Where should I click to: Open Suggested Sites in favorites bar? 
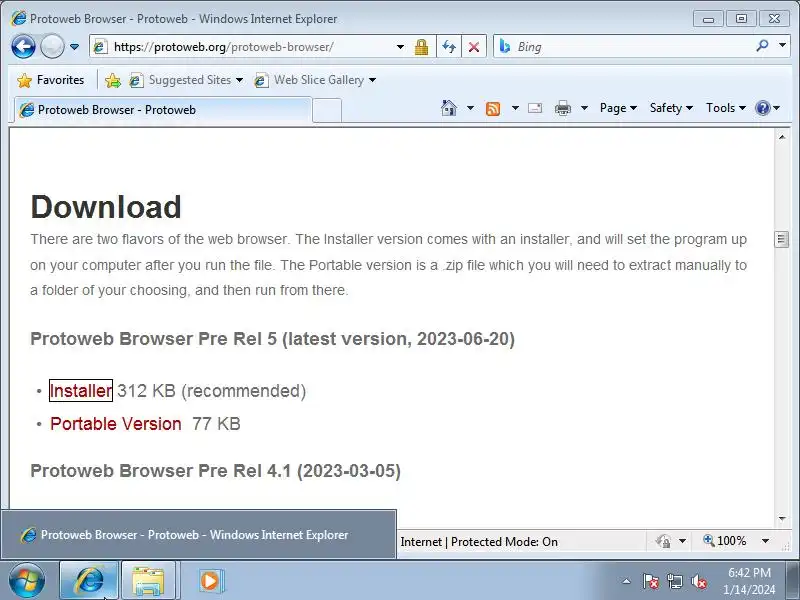[x=186, y=80]
